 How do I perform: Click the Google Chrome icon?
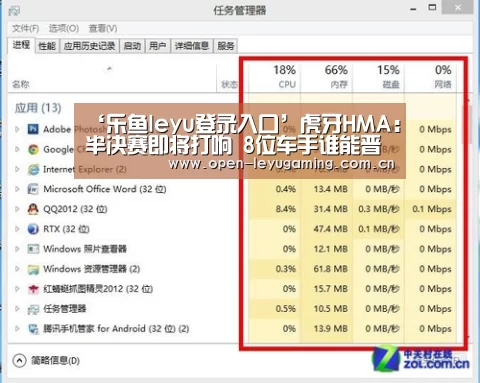click(33, 149)
